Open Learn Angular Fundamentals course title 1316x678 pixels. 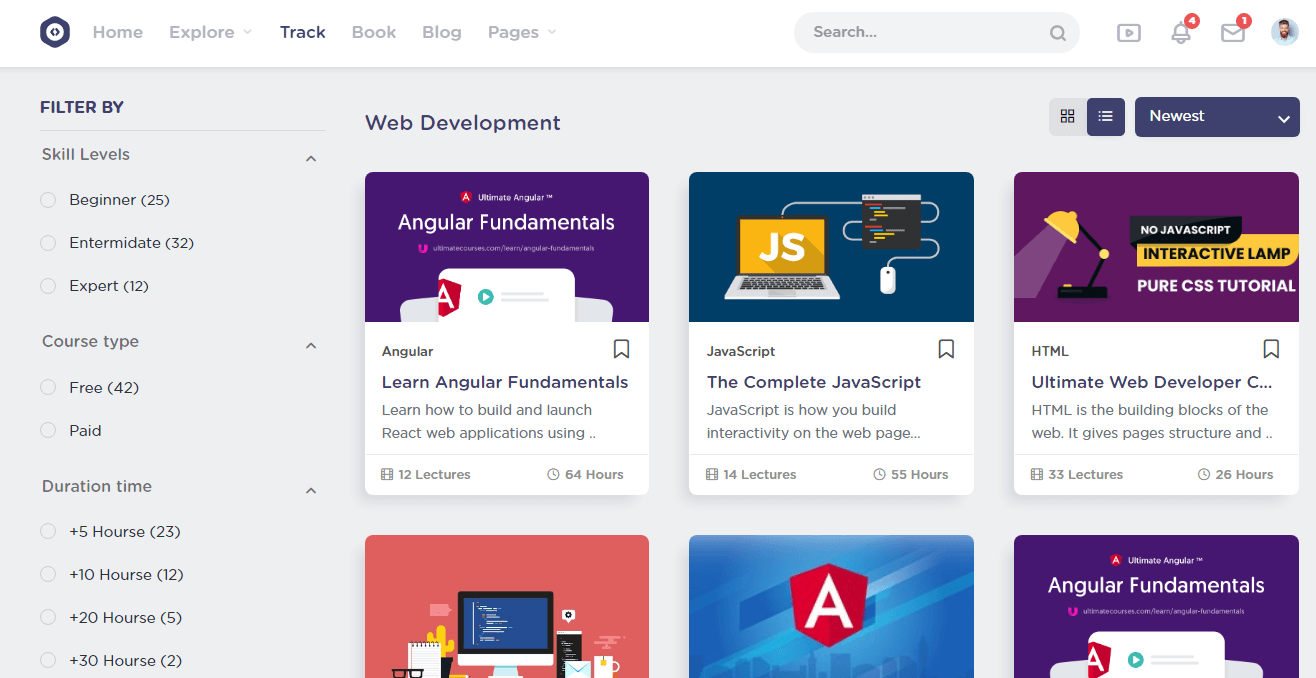click(x=504, y=382)
